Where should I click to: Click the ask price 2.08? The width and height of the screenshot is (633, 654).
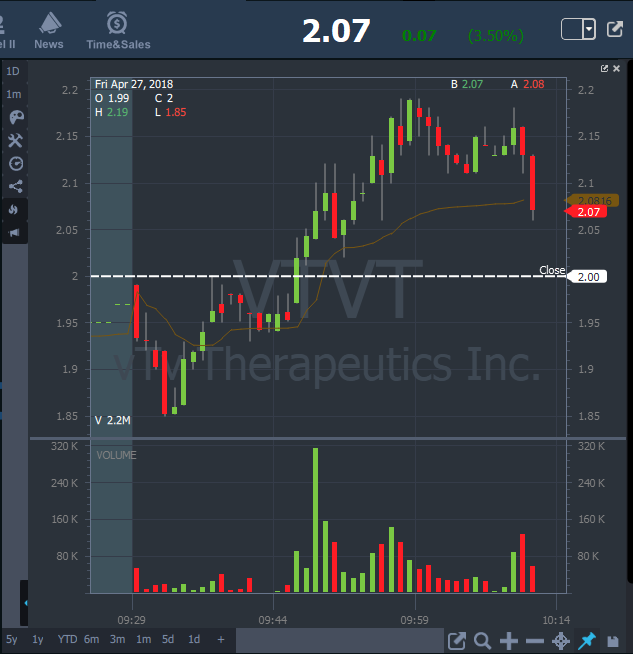click(534, 84)
